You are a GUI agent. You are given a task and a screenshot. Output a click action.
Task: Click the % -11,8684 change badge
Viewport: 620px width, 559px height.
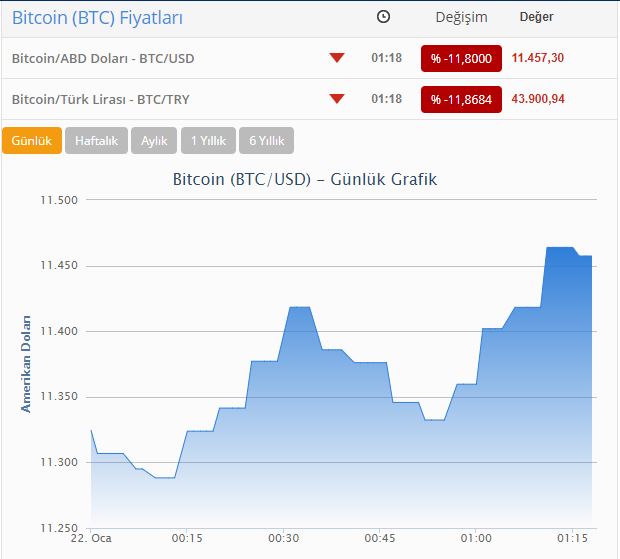461,99
